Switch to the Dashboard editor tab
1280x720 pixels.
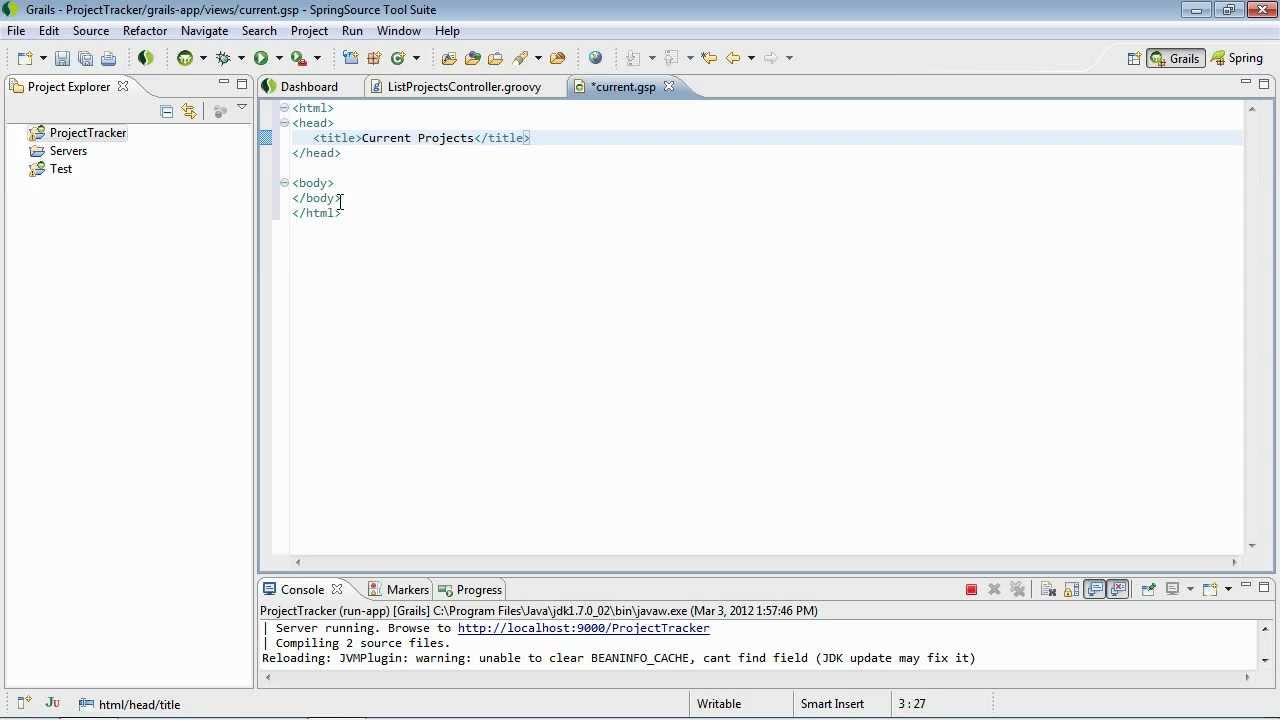point(300,87)
